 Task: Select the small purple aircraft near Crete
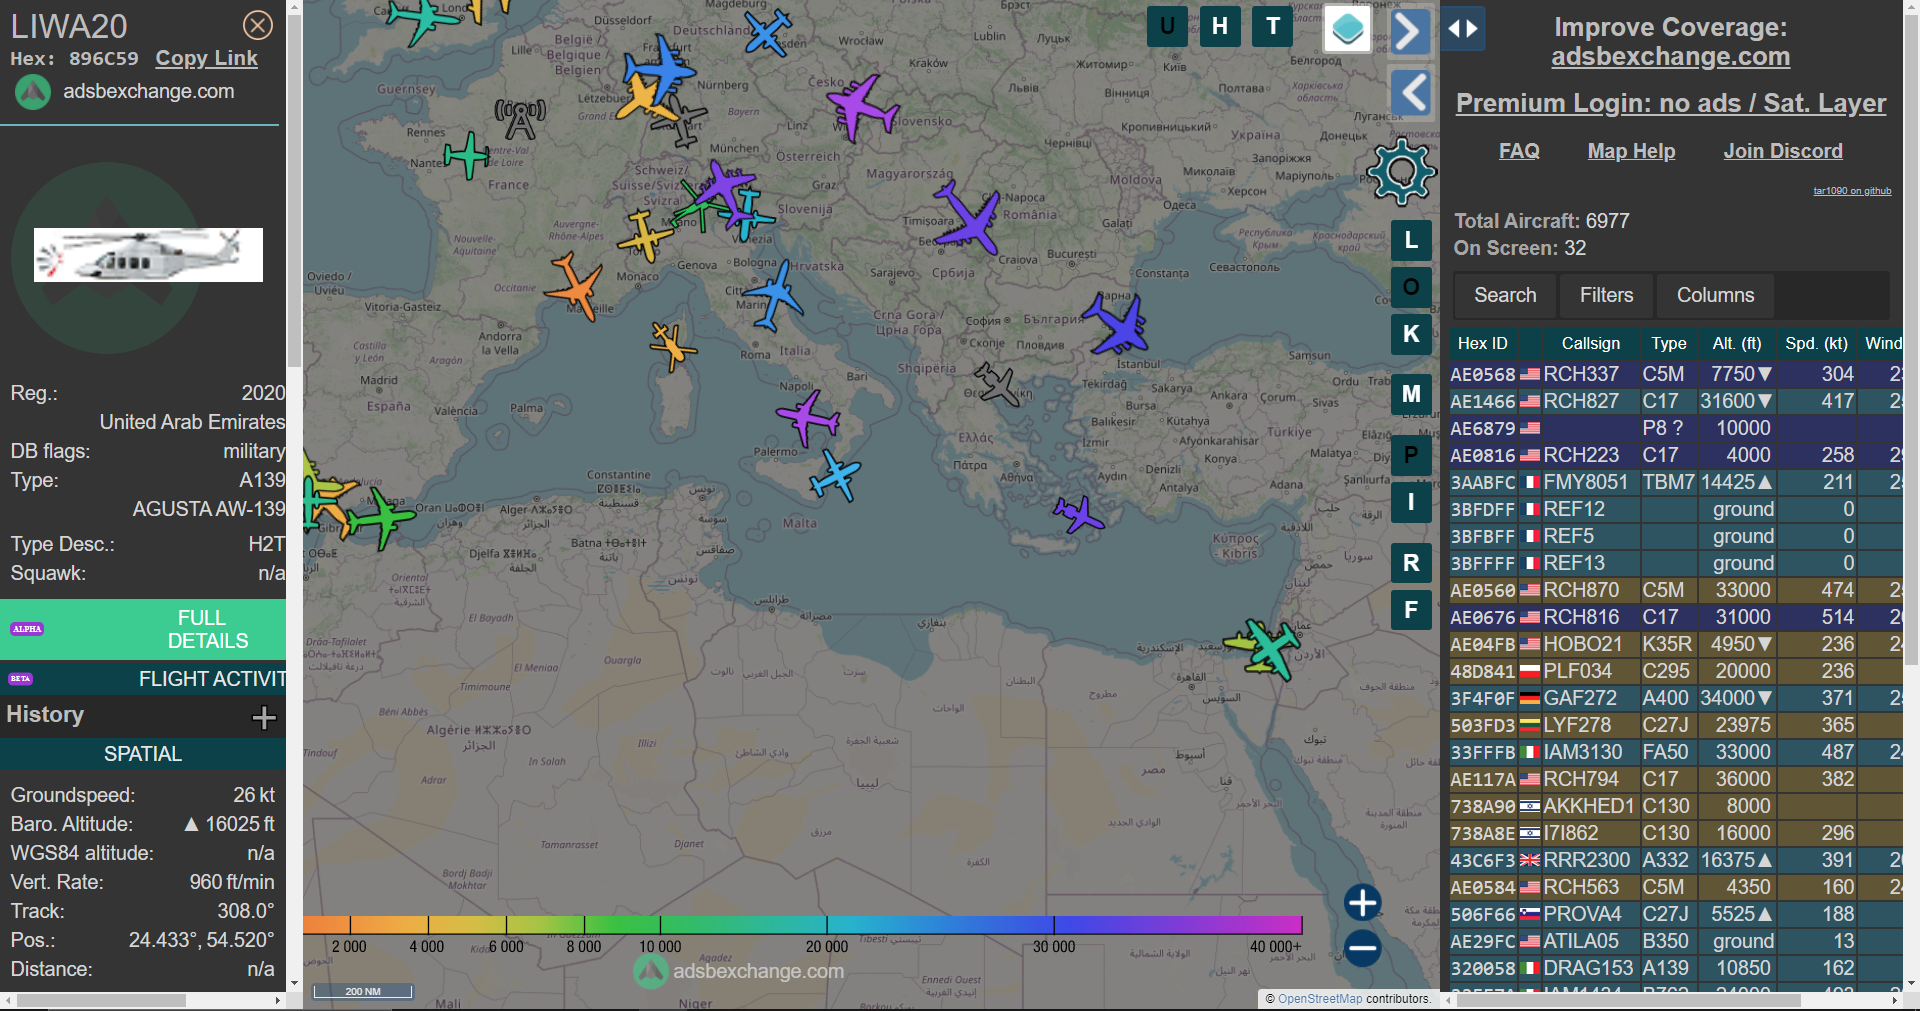(x=1078, y=514)
